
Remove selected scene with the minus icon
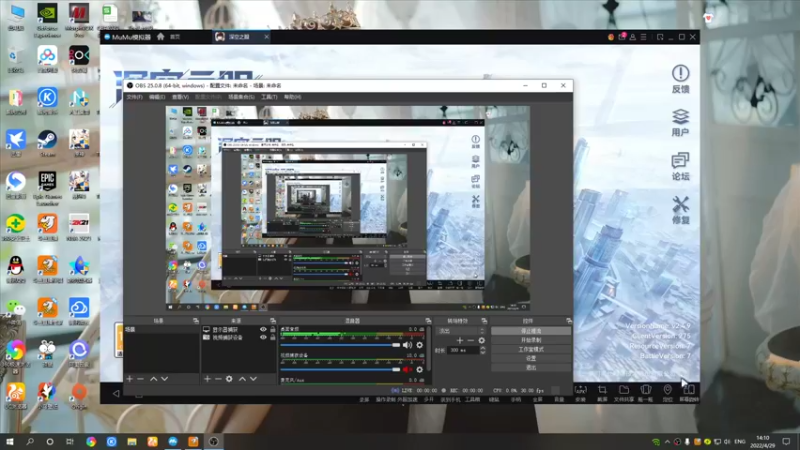click(140, 379)
